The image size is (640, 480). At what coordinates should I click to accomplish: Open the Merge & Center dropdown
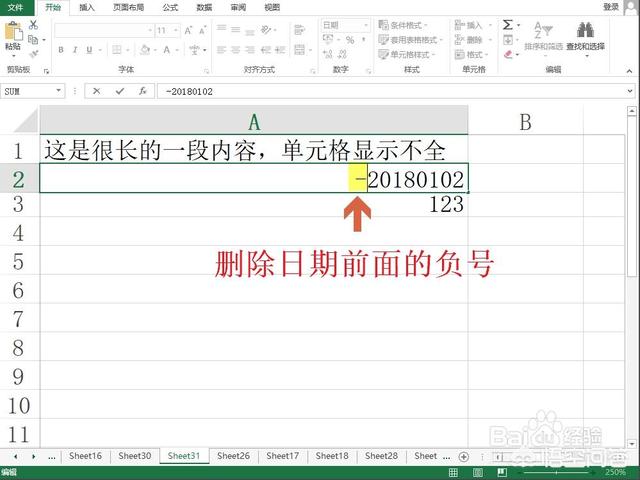(x=311, y=50)
